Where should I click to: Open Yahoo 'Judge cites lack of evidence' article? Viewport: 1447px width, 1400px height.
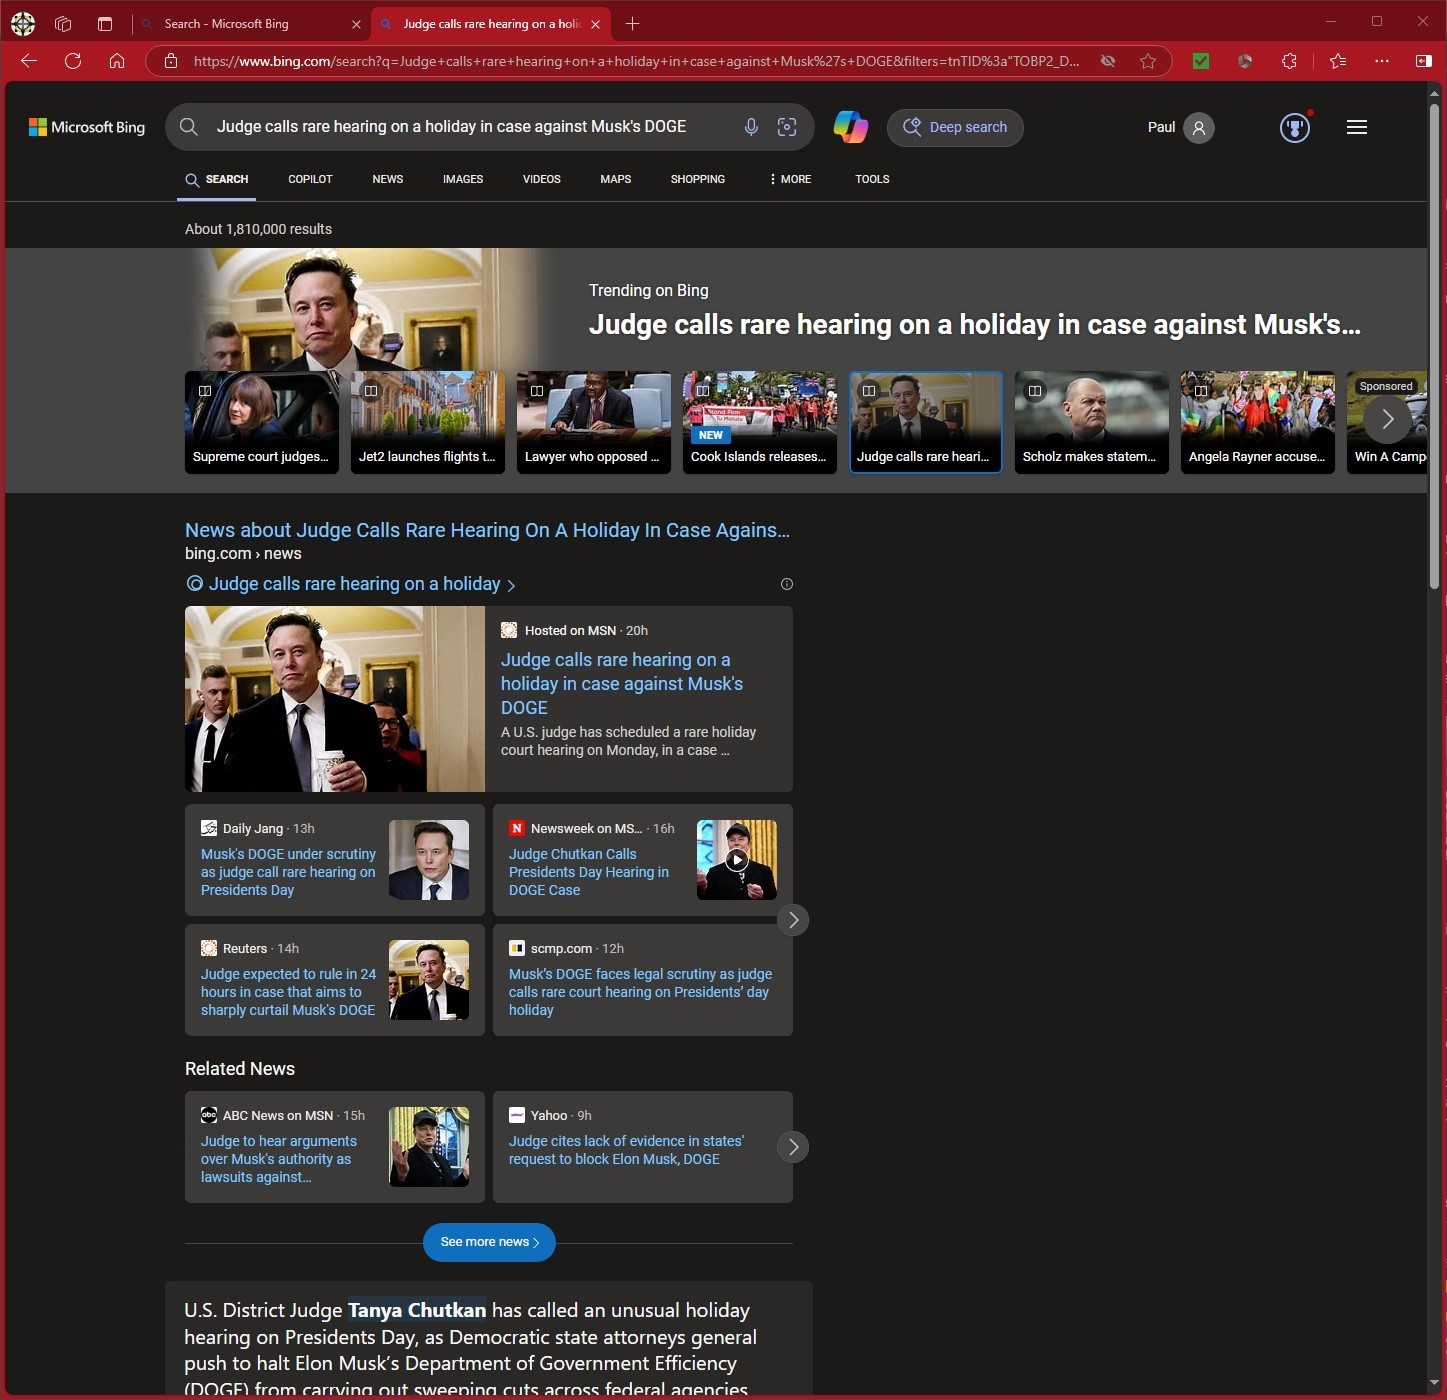(626, 1150)
